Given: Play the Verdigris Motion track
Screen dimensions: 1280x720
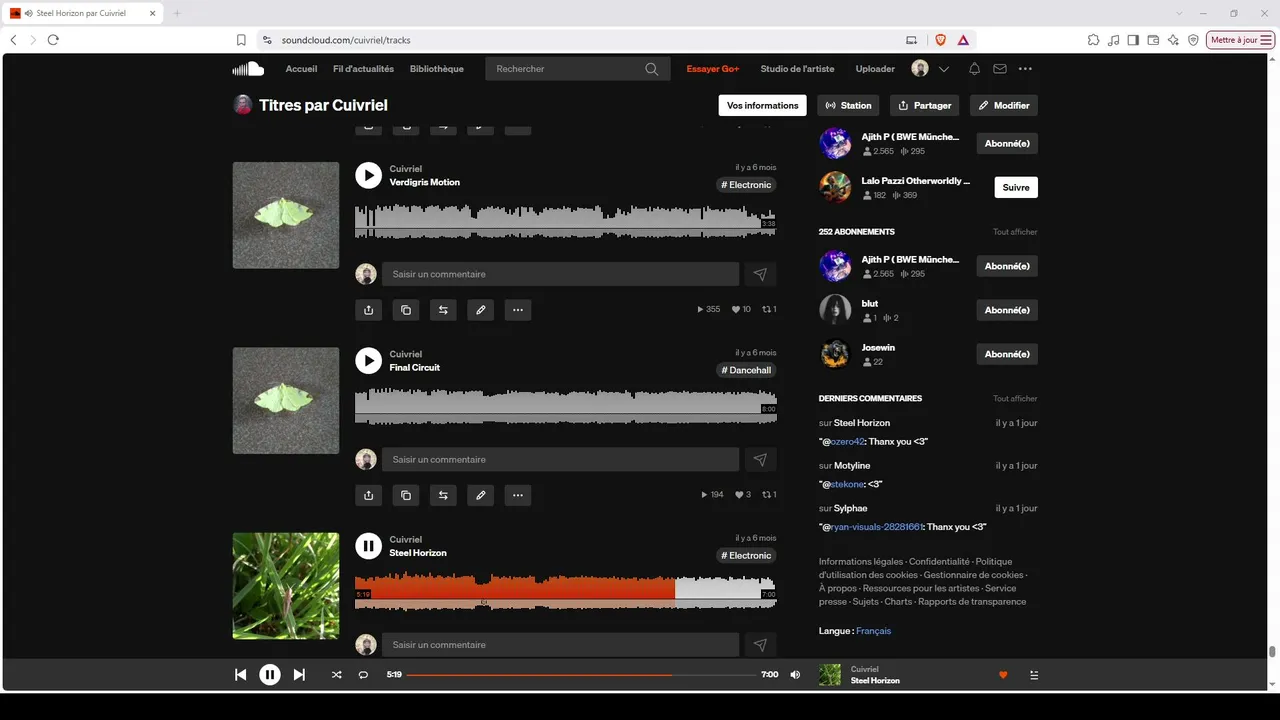Looking at the screenshot, I should pos(368,175).
